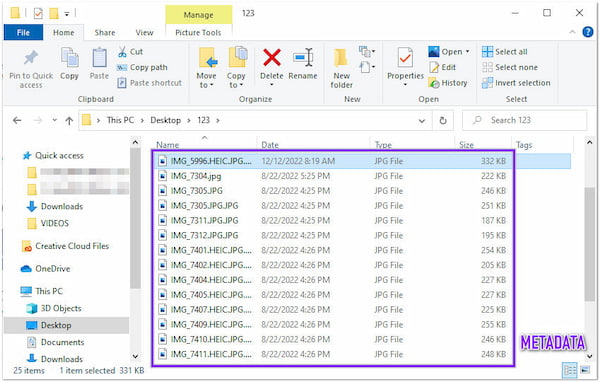
Task: Cut the selected file
Action: (x=130, y=52)
